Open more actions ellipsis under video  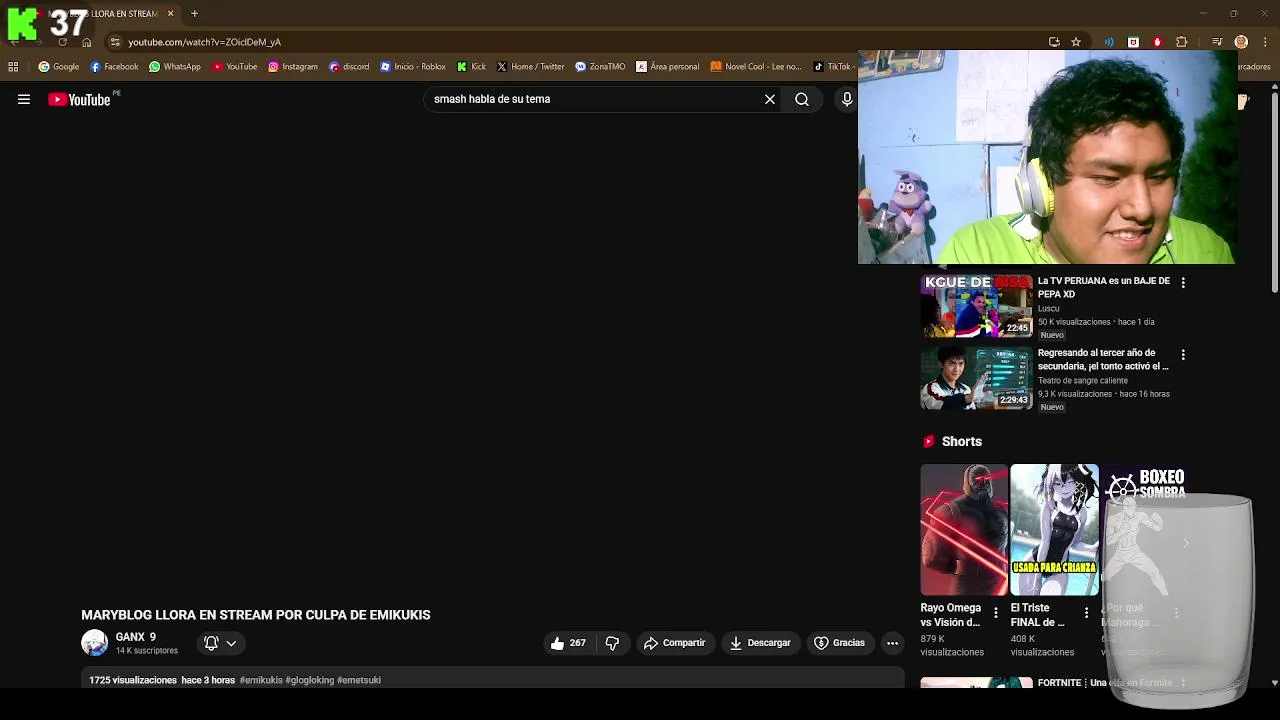pos(892,643)
